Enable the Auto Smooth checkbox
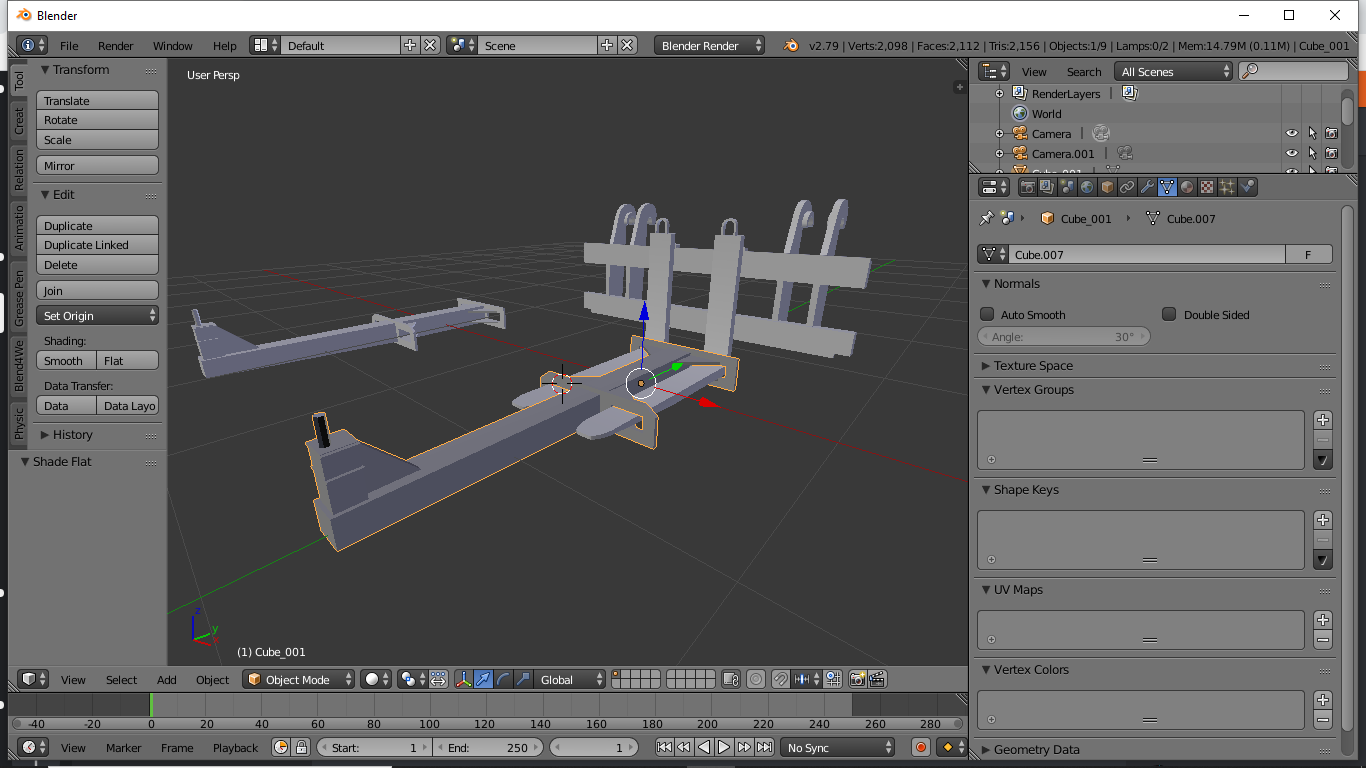1366x768 pixels. [x=987, y=314]
